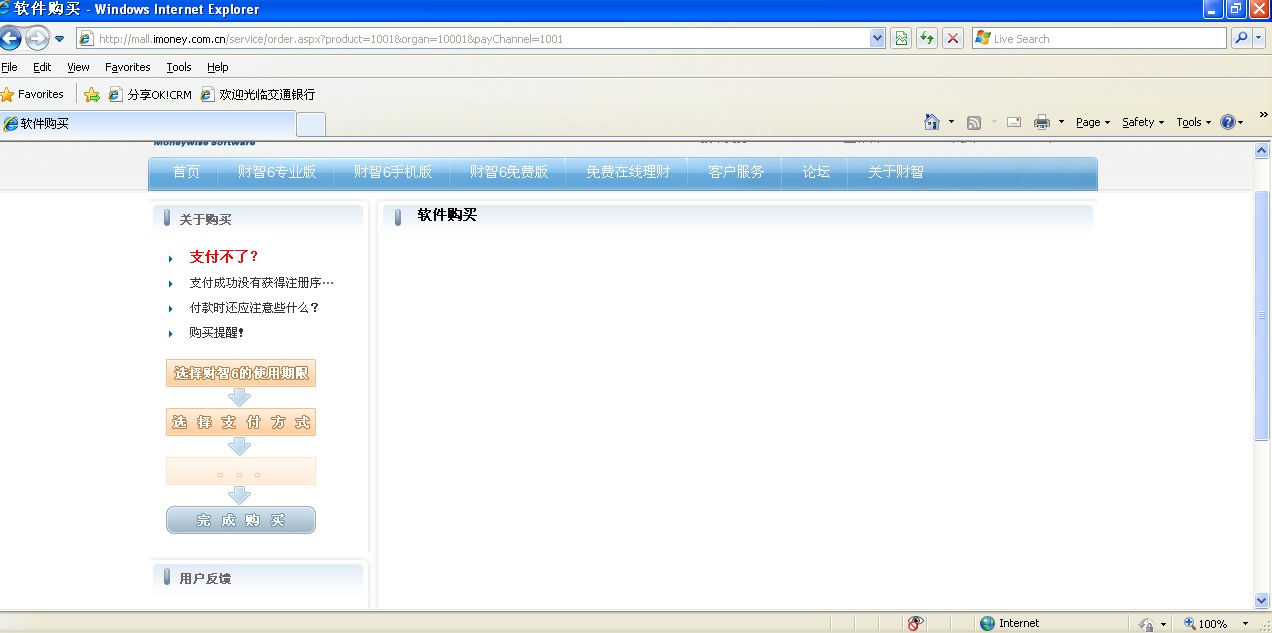The width and height of the screenshot is (1272, 633).
Task: Toggle Compatibility View broken-page icon
Action: pos(901,39)
